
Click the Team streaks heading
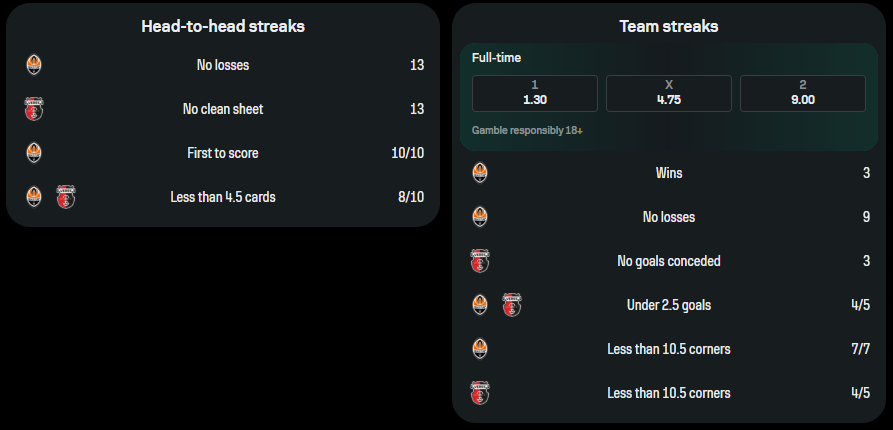(x=669, y=26)
